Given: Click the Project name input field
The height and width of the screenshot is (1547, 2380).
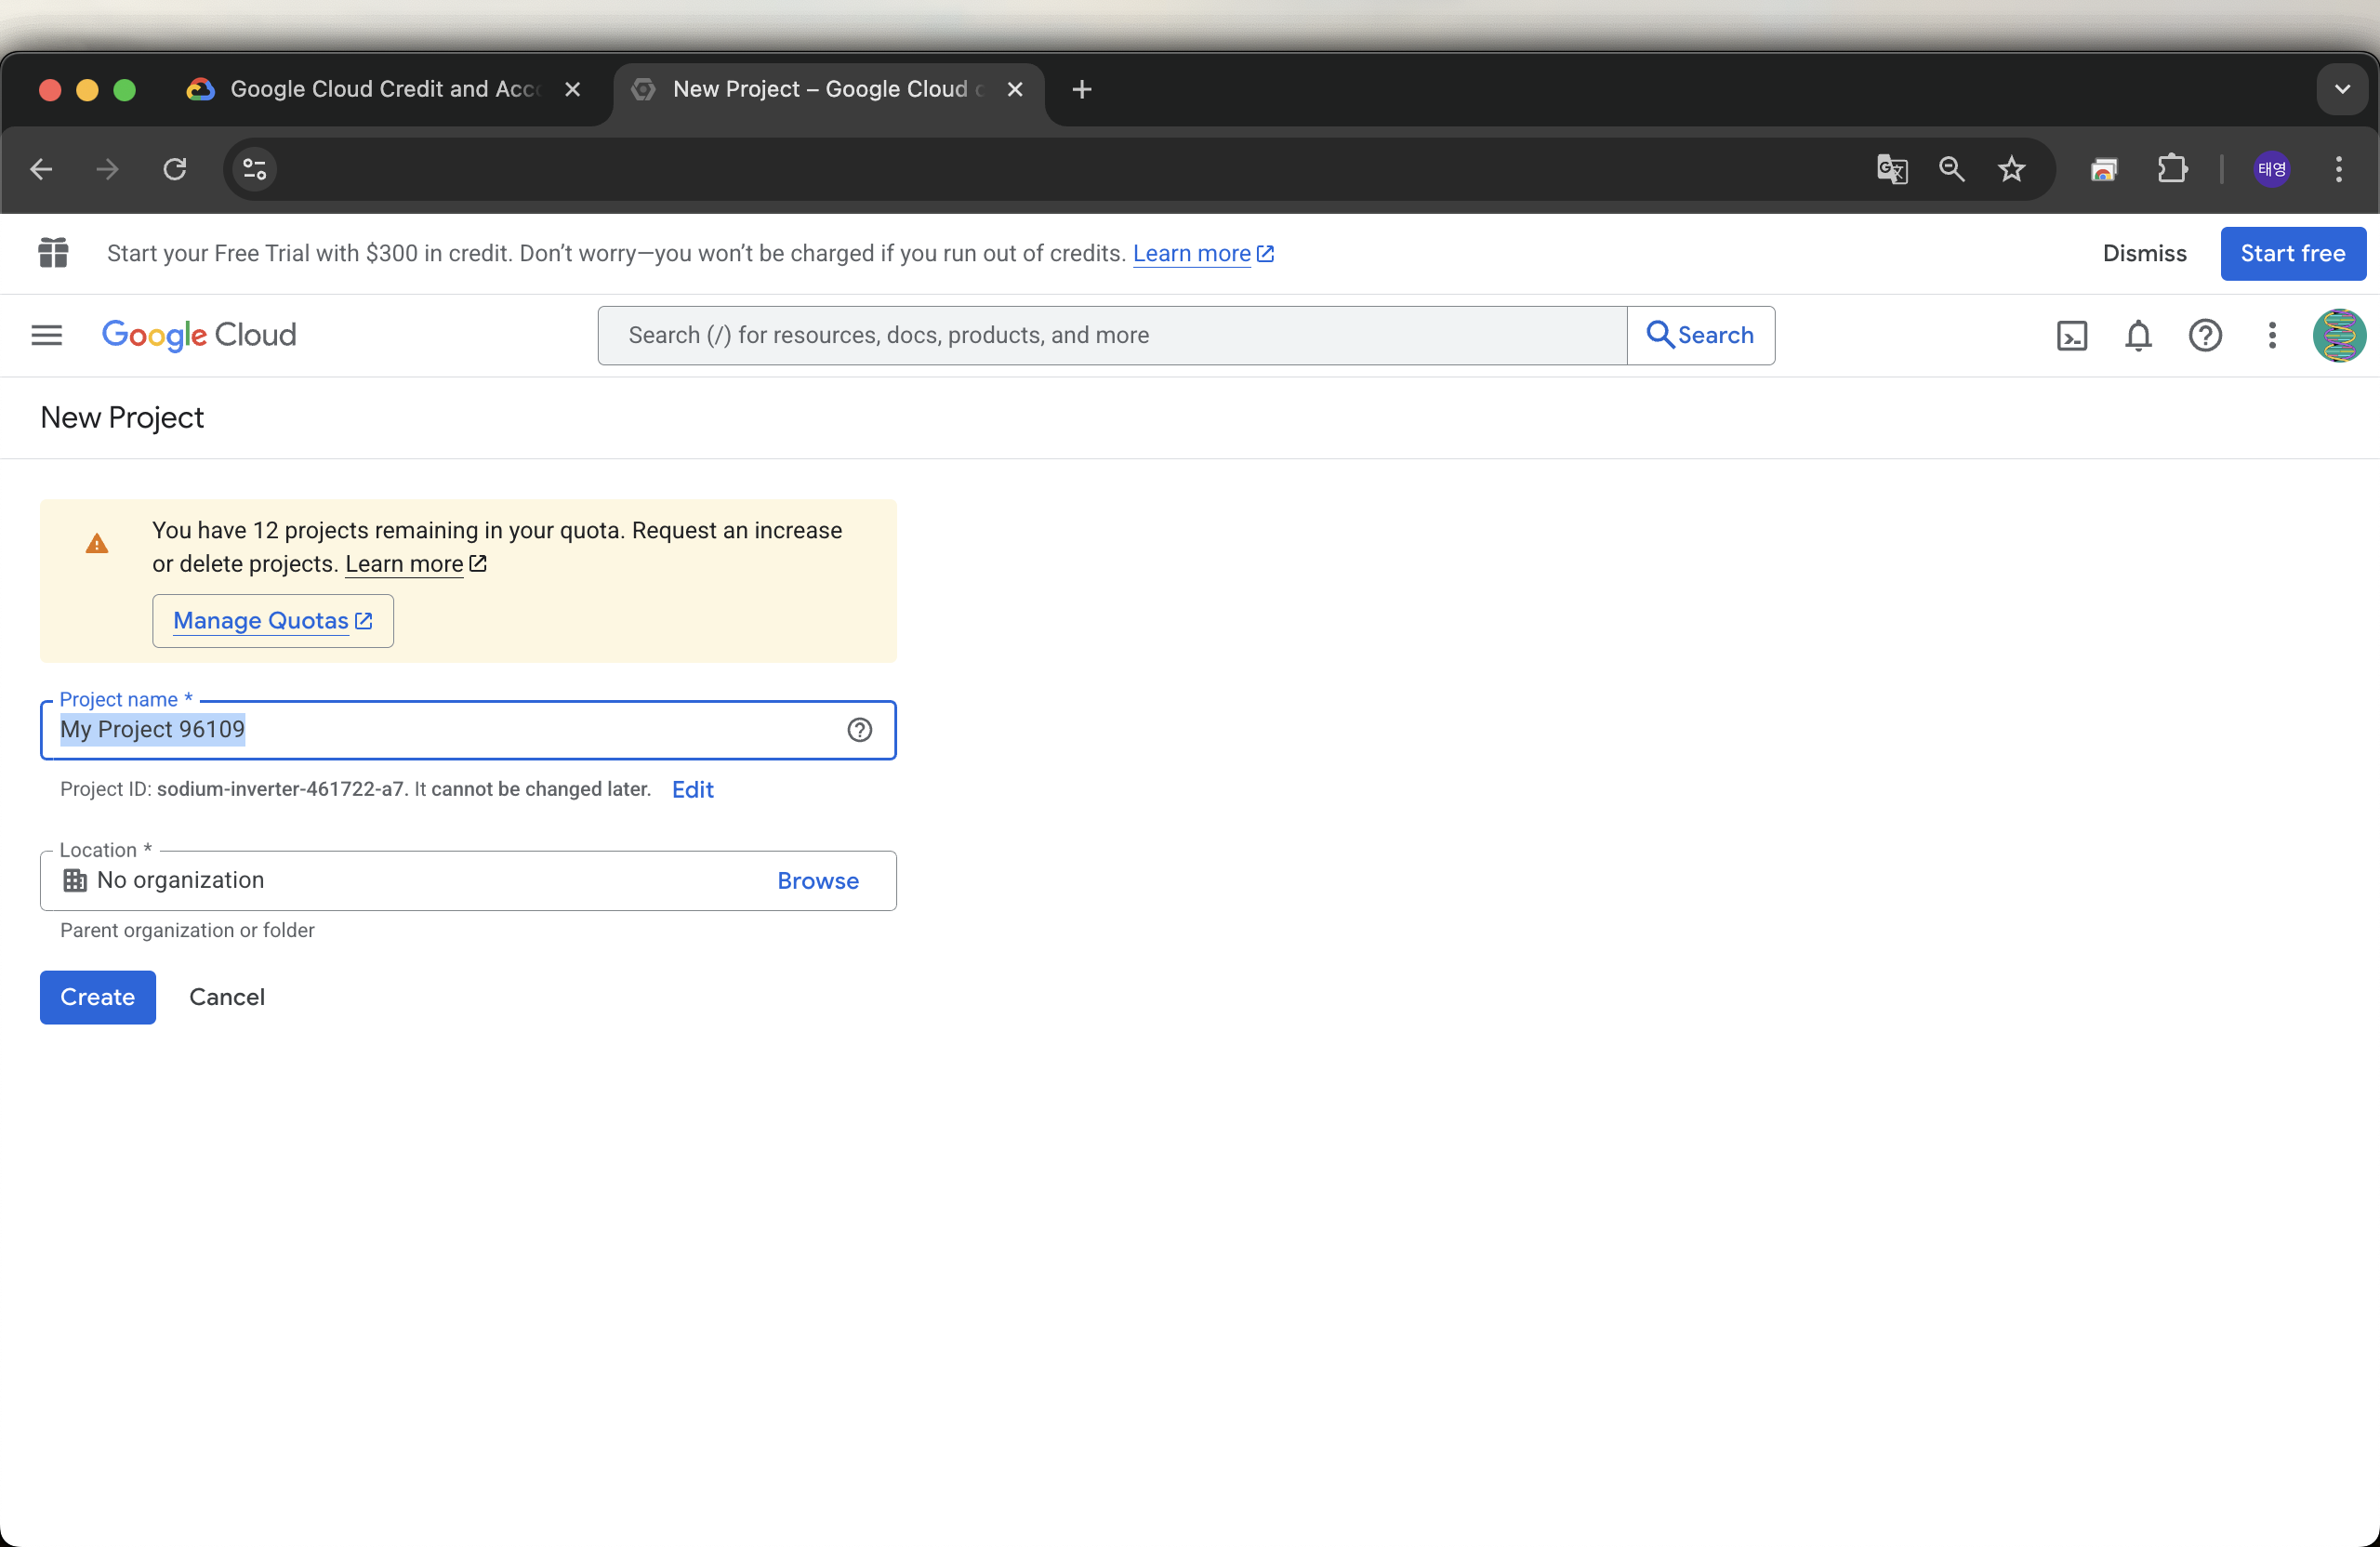Looking at the screenshot, I should click(468, 730).
